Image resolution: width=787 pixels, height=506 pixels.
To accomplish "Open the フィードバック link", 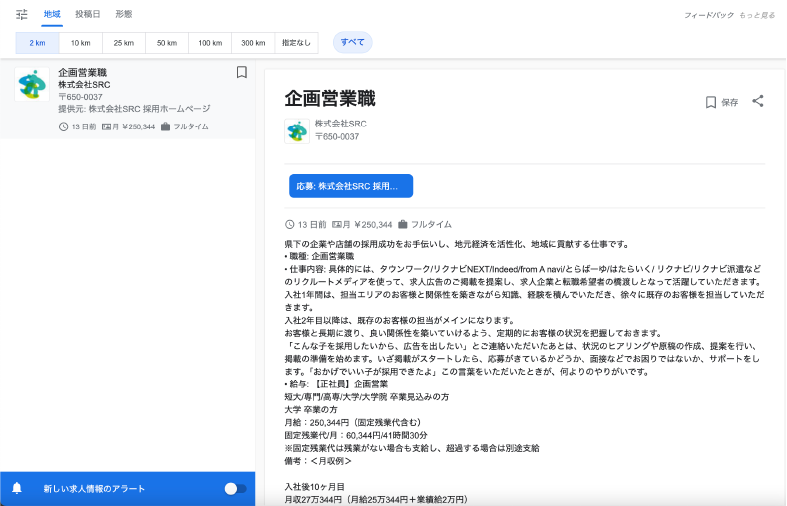I will [709, 16].
